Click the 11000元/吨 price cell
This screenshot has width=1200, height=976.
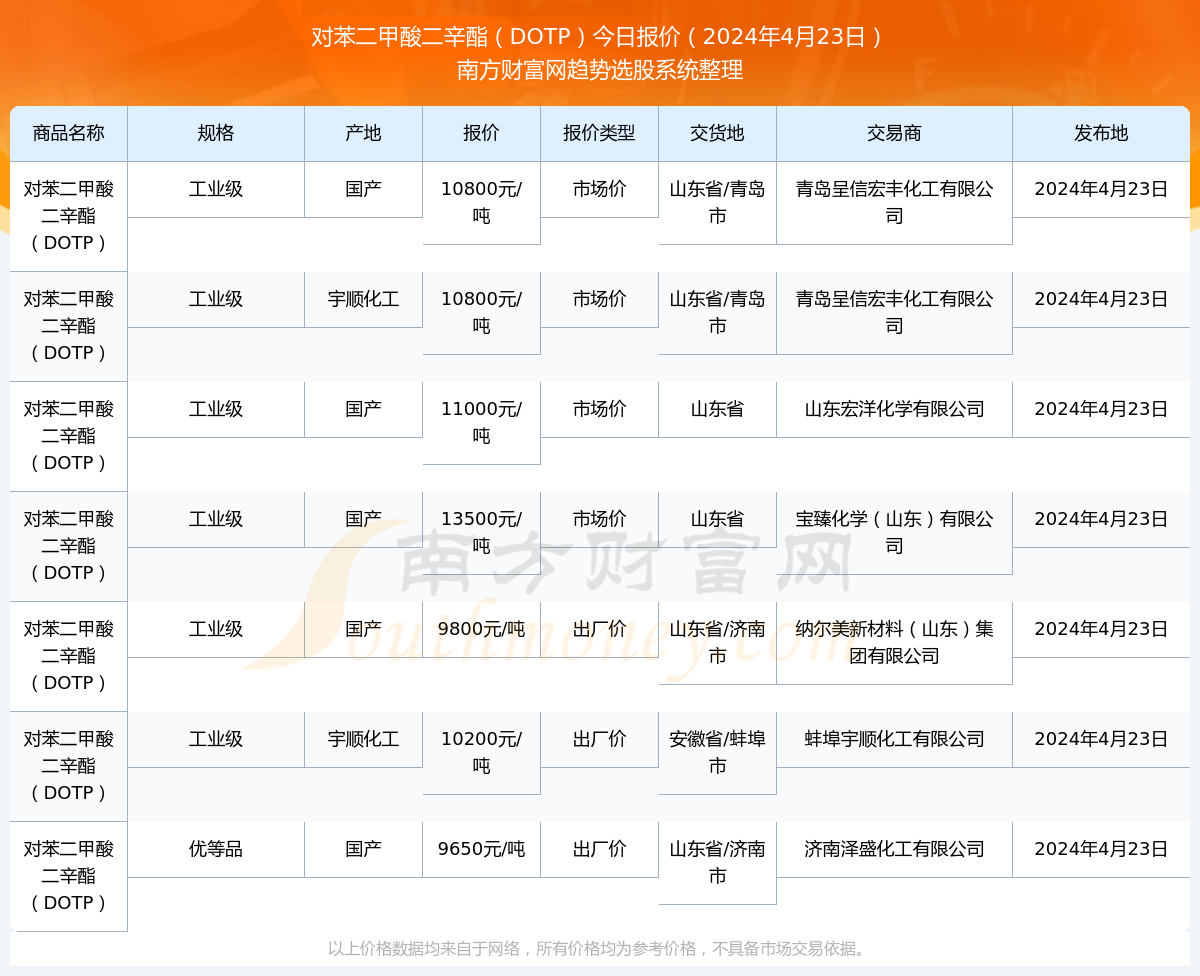tap(481, 423)
